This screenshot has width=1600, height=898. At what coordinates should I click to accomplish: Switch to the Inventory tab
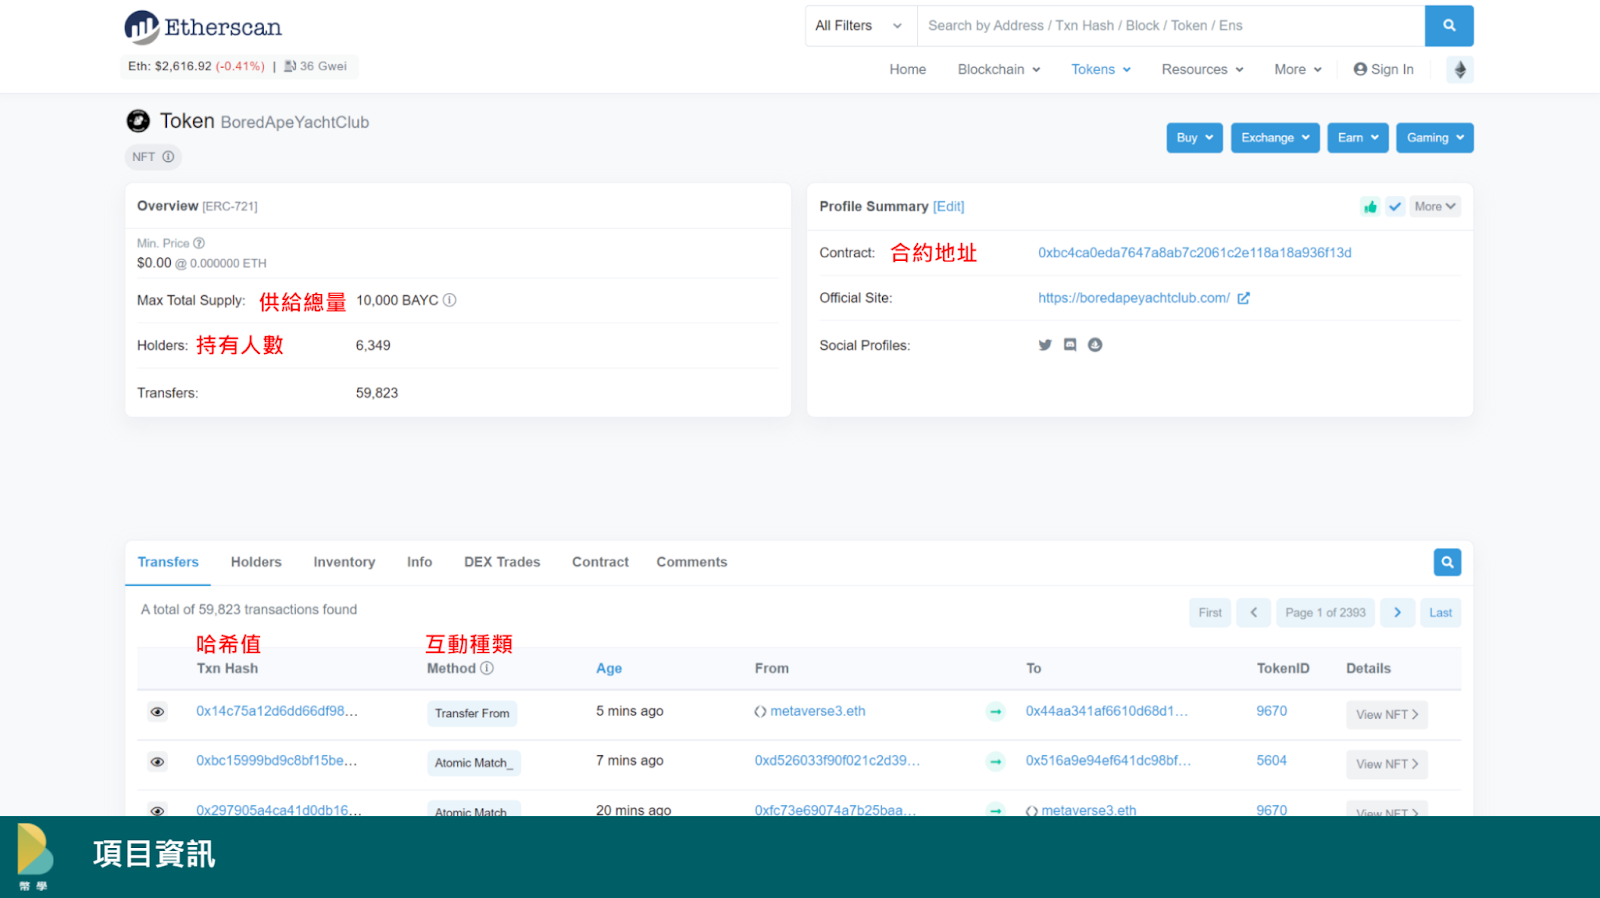344,562
